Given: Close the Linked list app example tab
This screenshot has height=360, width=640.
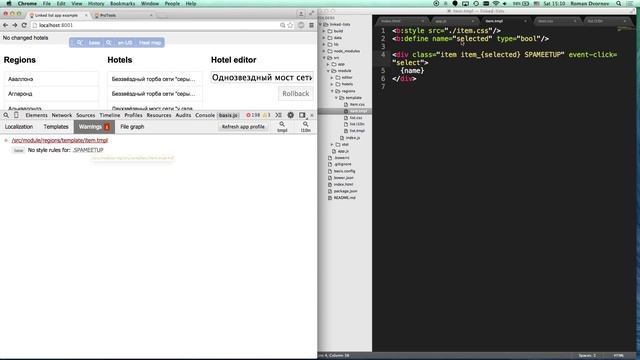Looking at the screenshot, I should click(86, 15).
